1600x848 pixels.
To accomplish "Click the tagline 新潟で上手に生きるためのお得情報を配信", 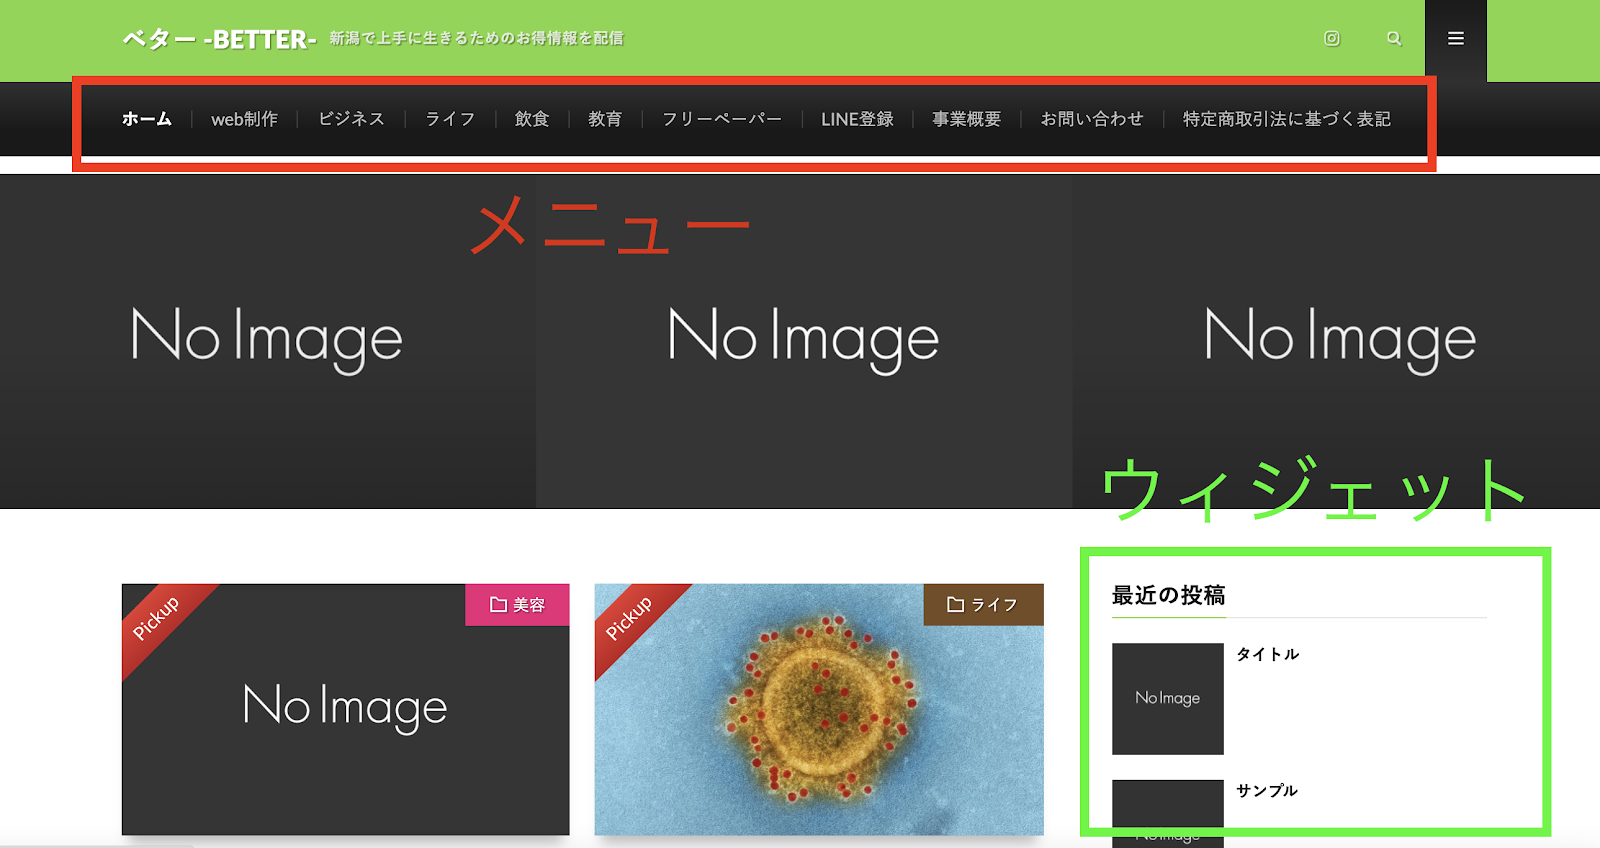I will coord(476,38).
